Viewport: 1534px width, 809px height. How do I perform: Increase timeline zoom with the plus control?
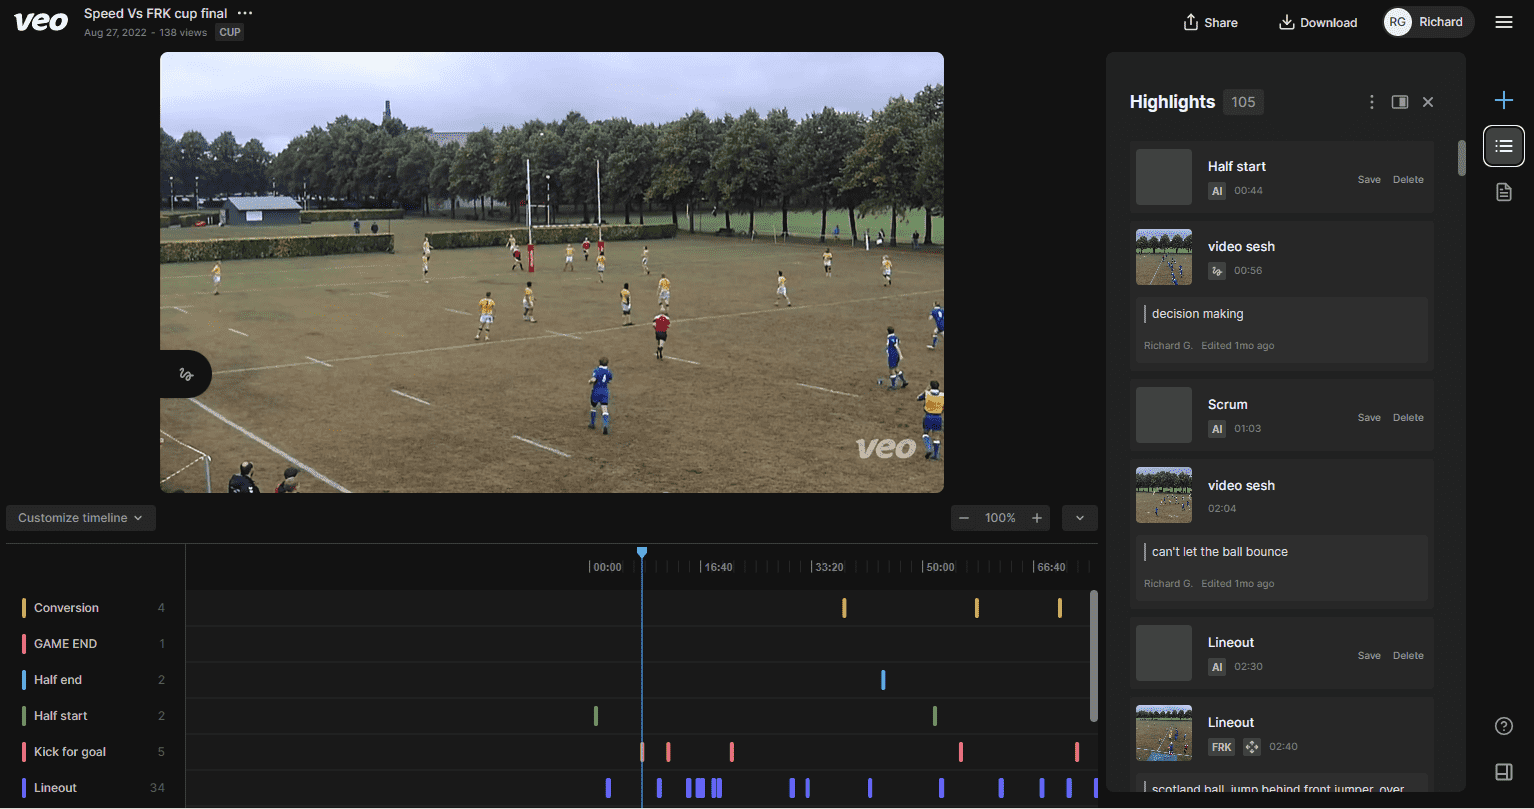point(1037,518)
